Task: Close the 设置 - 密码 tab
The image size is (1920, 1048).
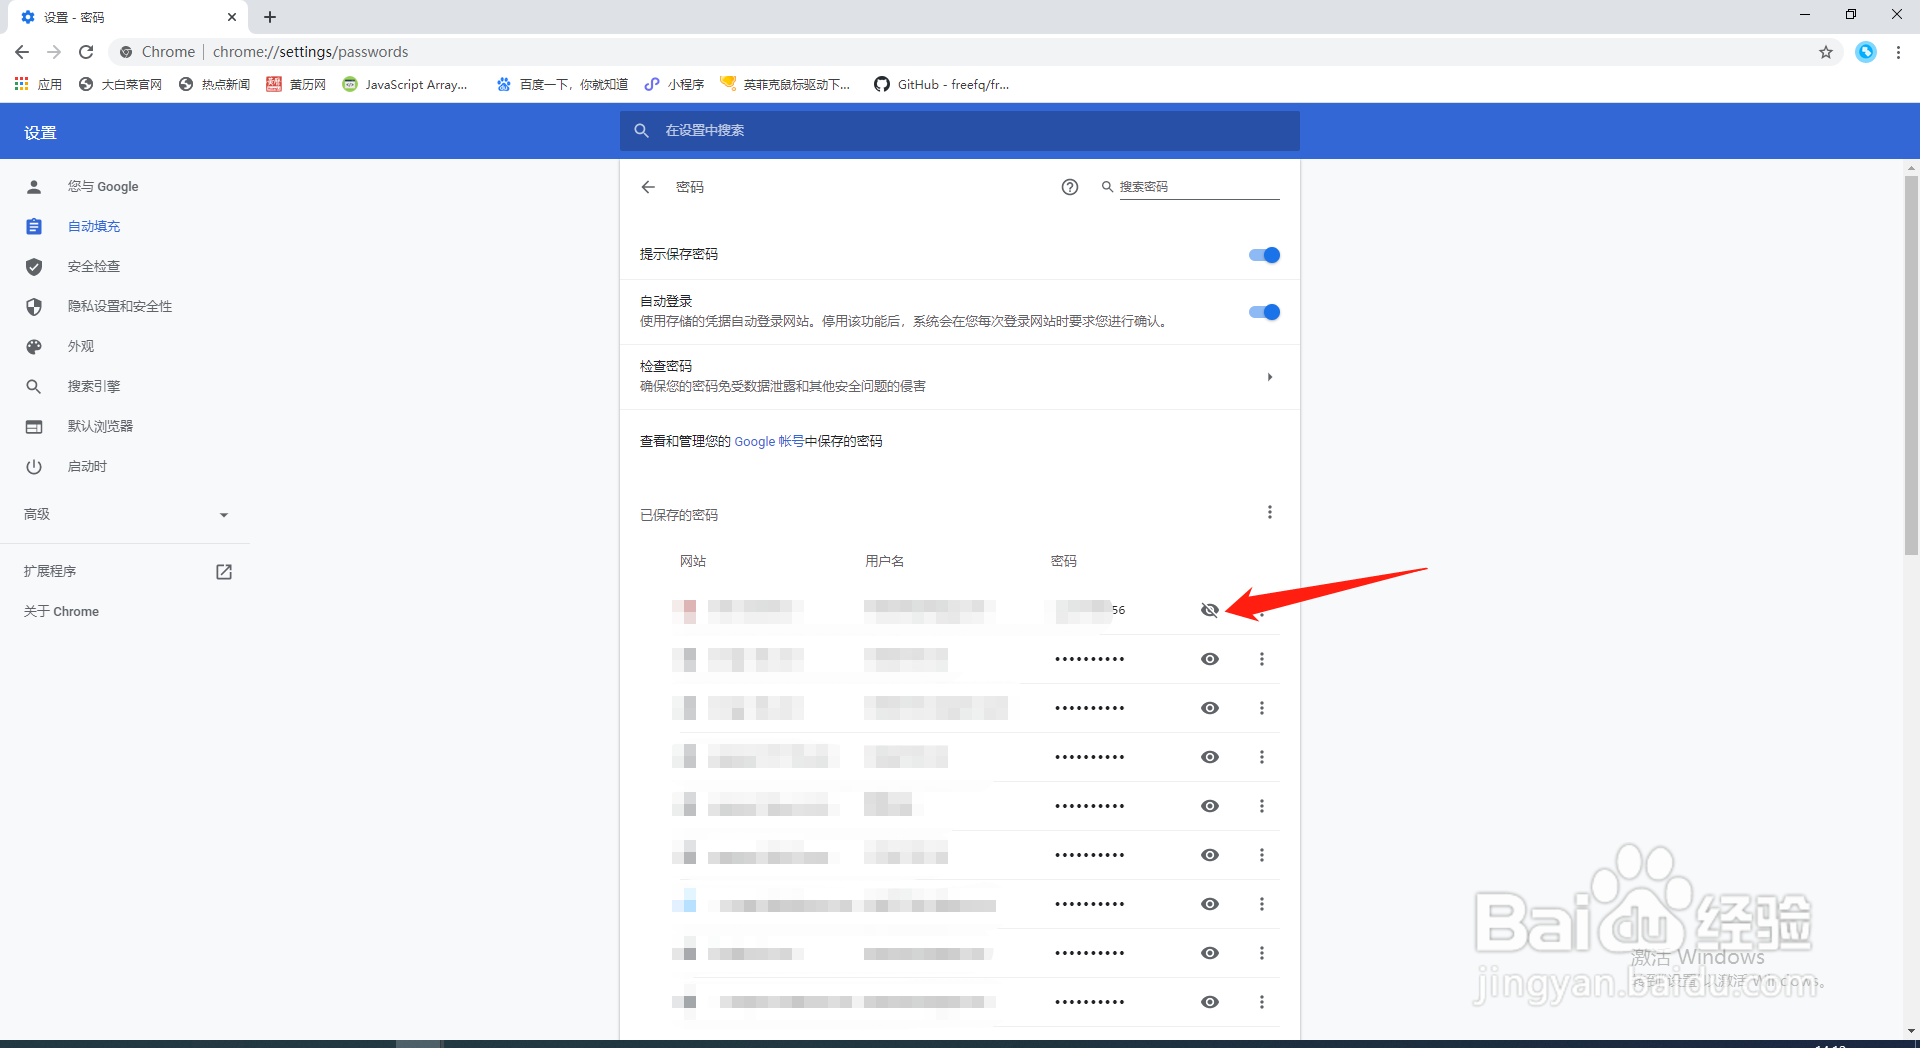Action: 232,17
